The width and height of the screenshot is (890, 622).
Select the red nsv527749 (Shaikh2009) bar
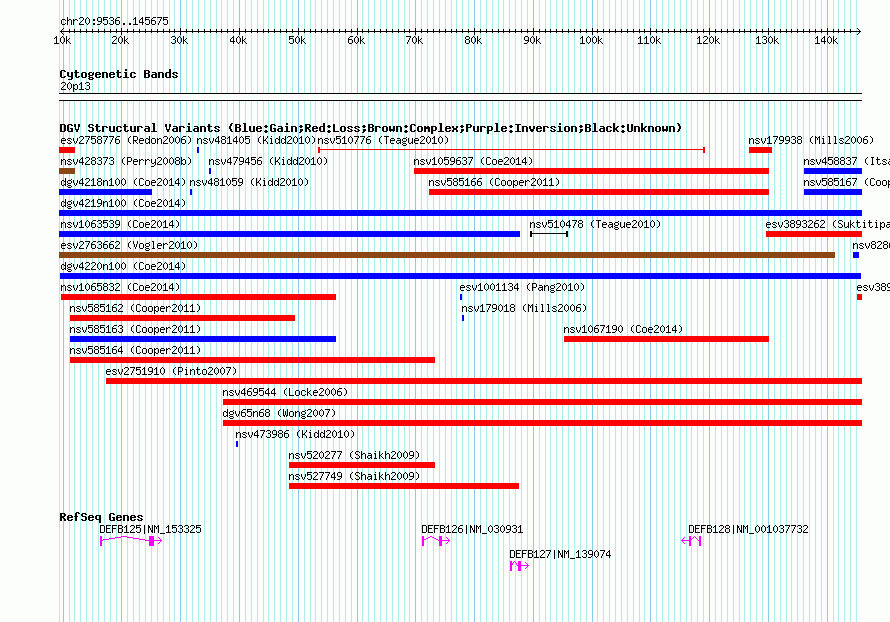click(x=404, y=486)
